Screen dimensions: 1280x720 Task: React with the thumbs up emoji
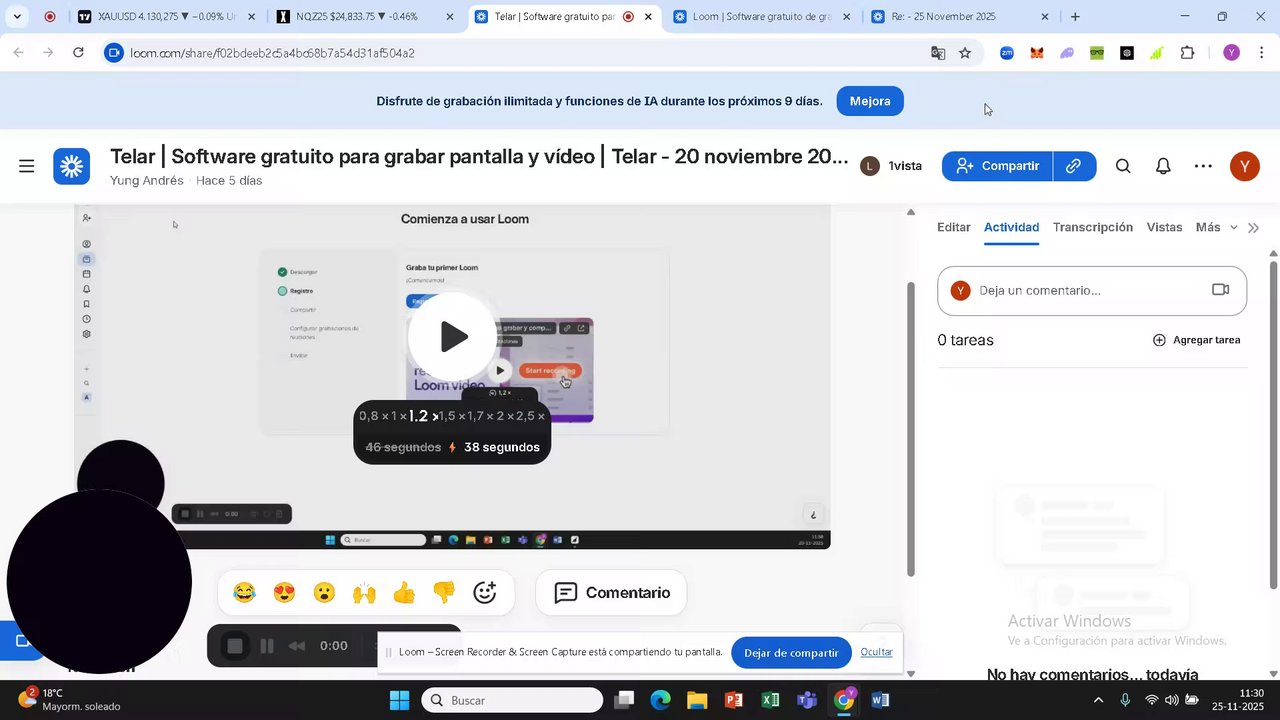tap(404, 593)
